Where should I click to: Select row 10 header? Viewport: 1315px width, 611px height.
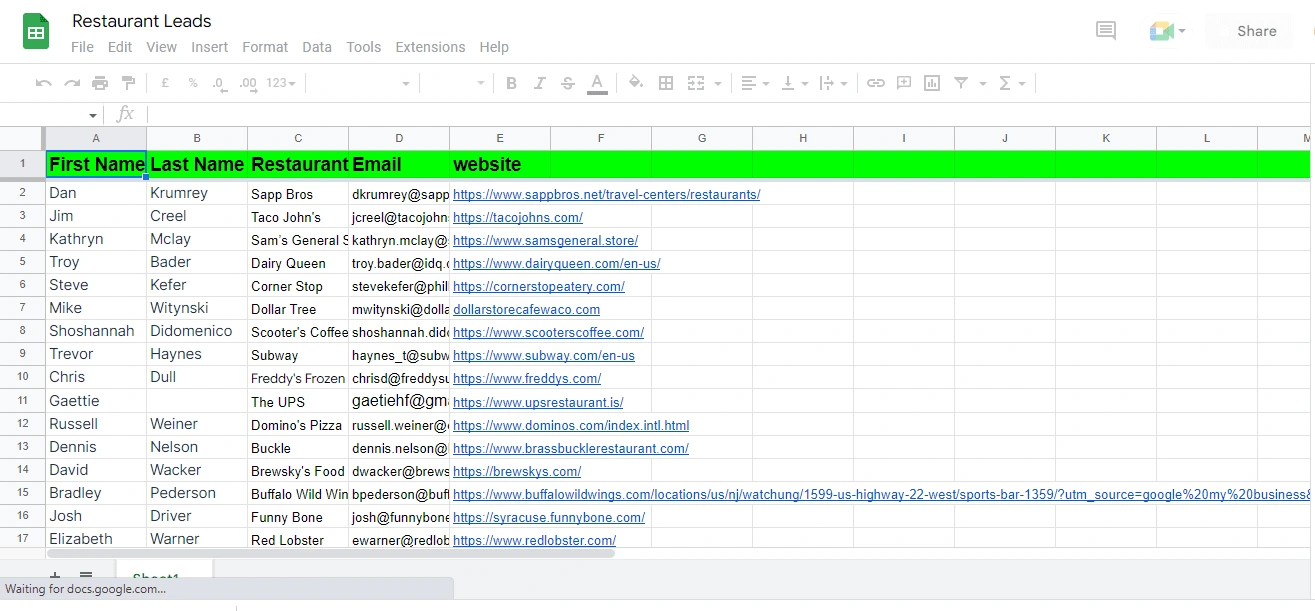tap(22, 377)
